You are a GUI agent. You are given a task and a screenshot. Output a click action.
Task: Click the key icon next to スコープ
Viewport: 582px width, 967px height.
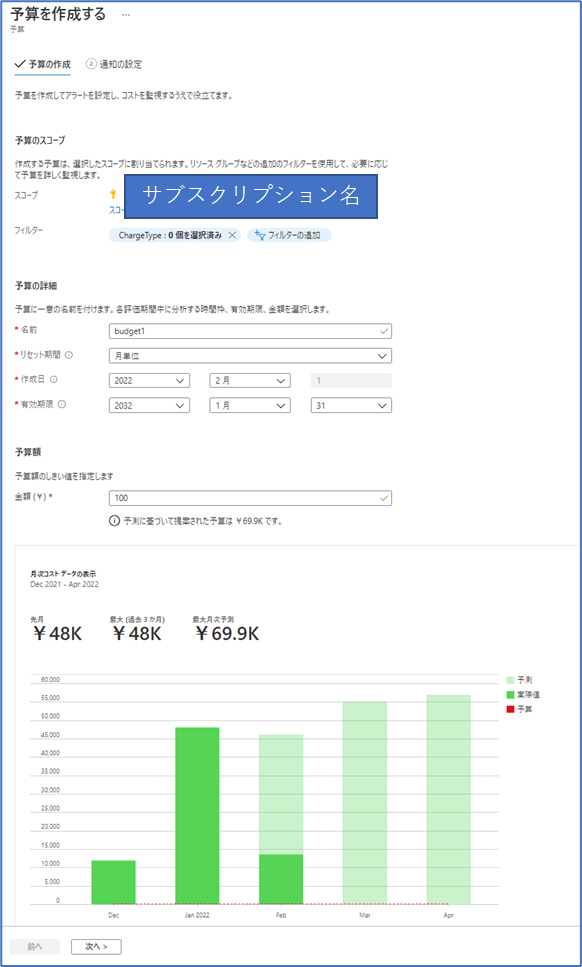(x=113, y=194)
